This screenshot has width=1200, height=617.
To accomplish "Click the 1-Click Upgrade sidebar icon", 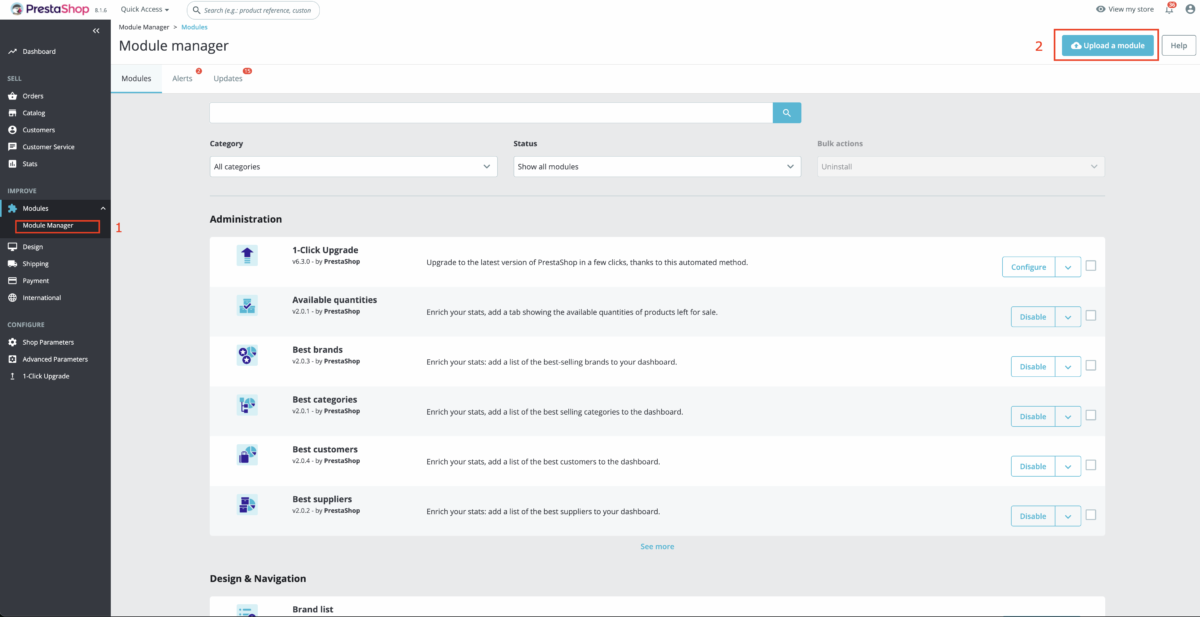I will (x=12, y=376).
